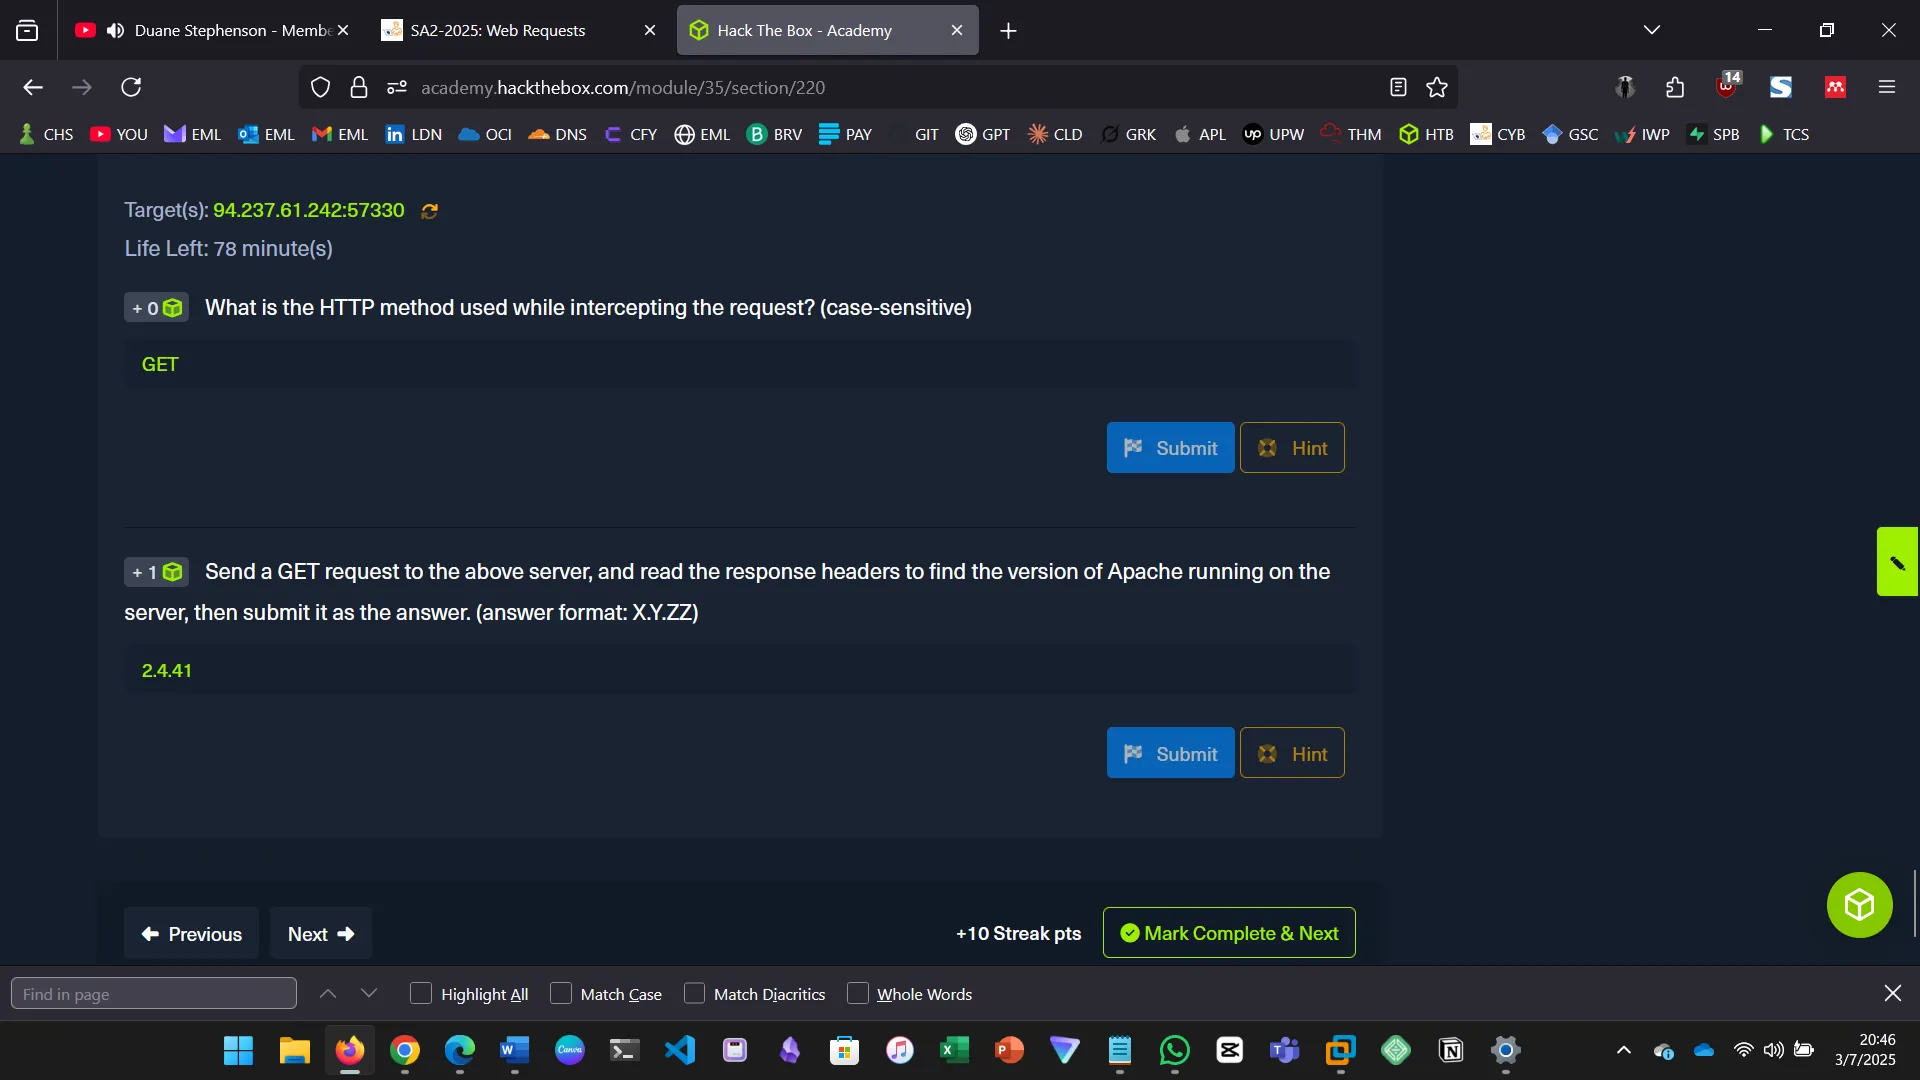
Task: Expand hidden system tray icons chevron
Action: (x=1623, y=1050)
